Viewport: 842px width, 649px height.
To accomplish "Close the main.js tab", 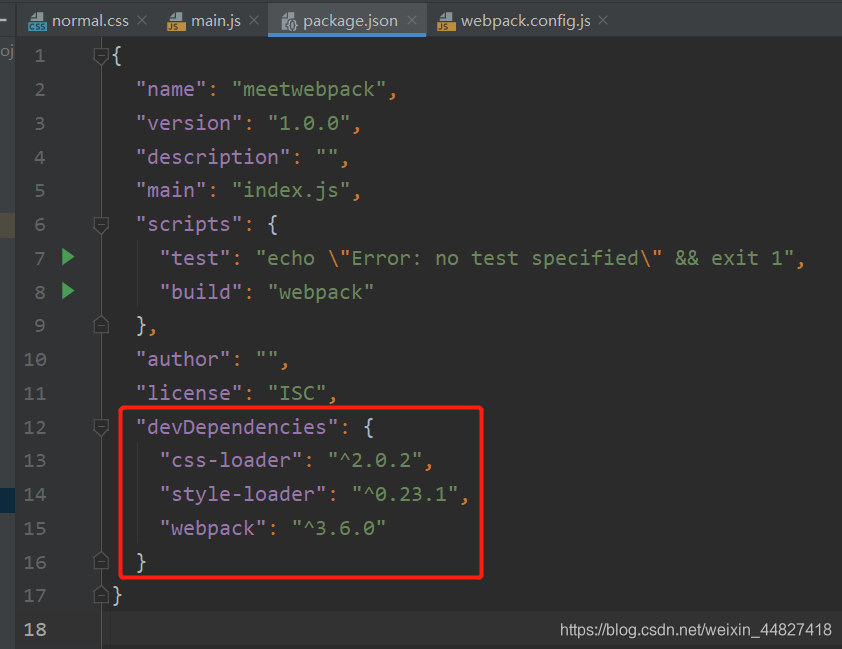I will tap(254, 20).
